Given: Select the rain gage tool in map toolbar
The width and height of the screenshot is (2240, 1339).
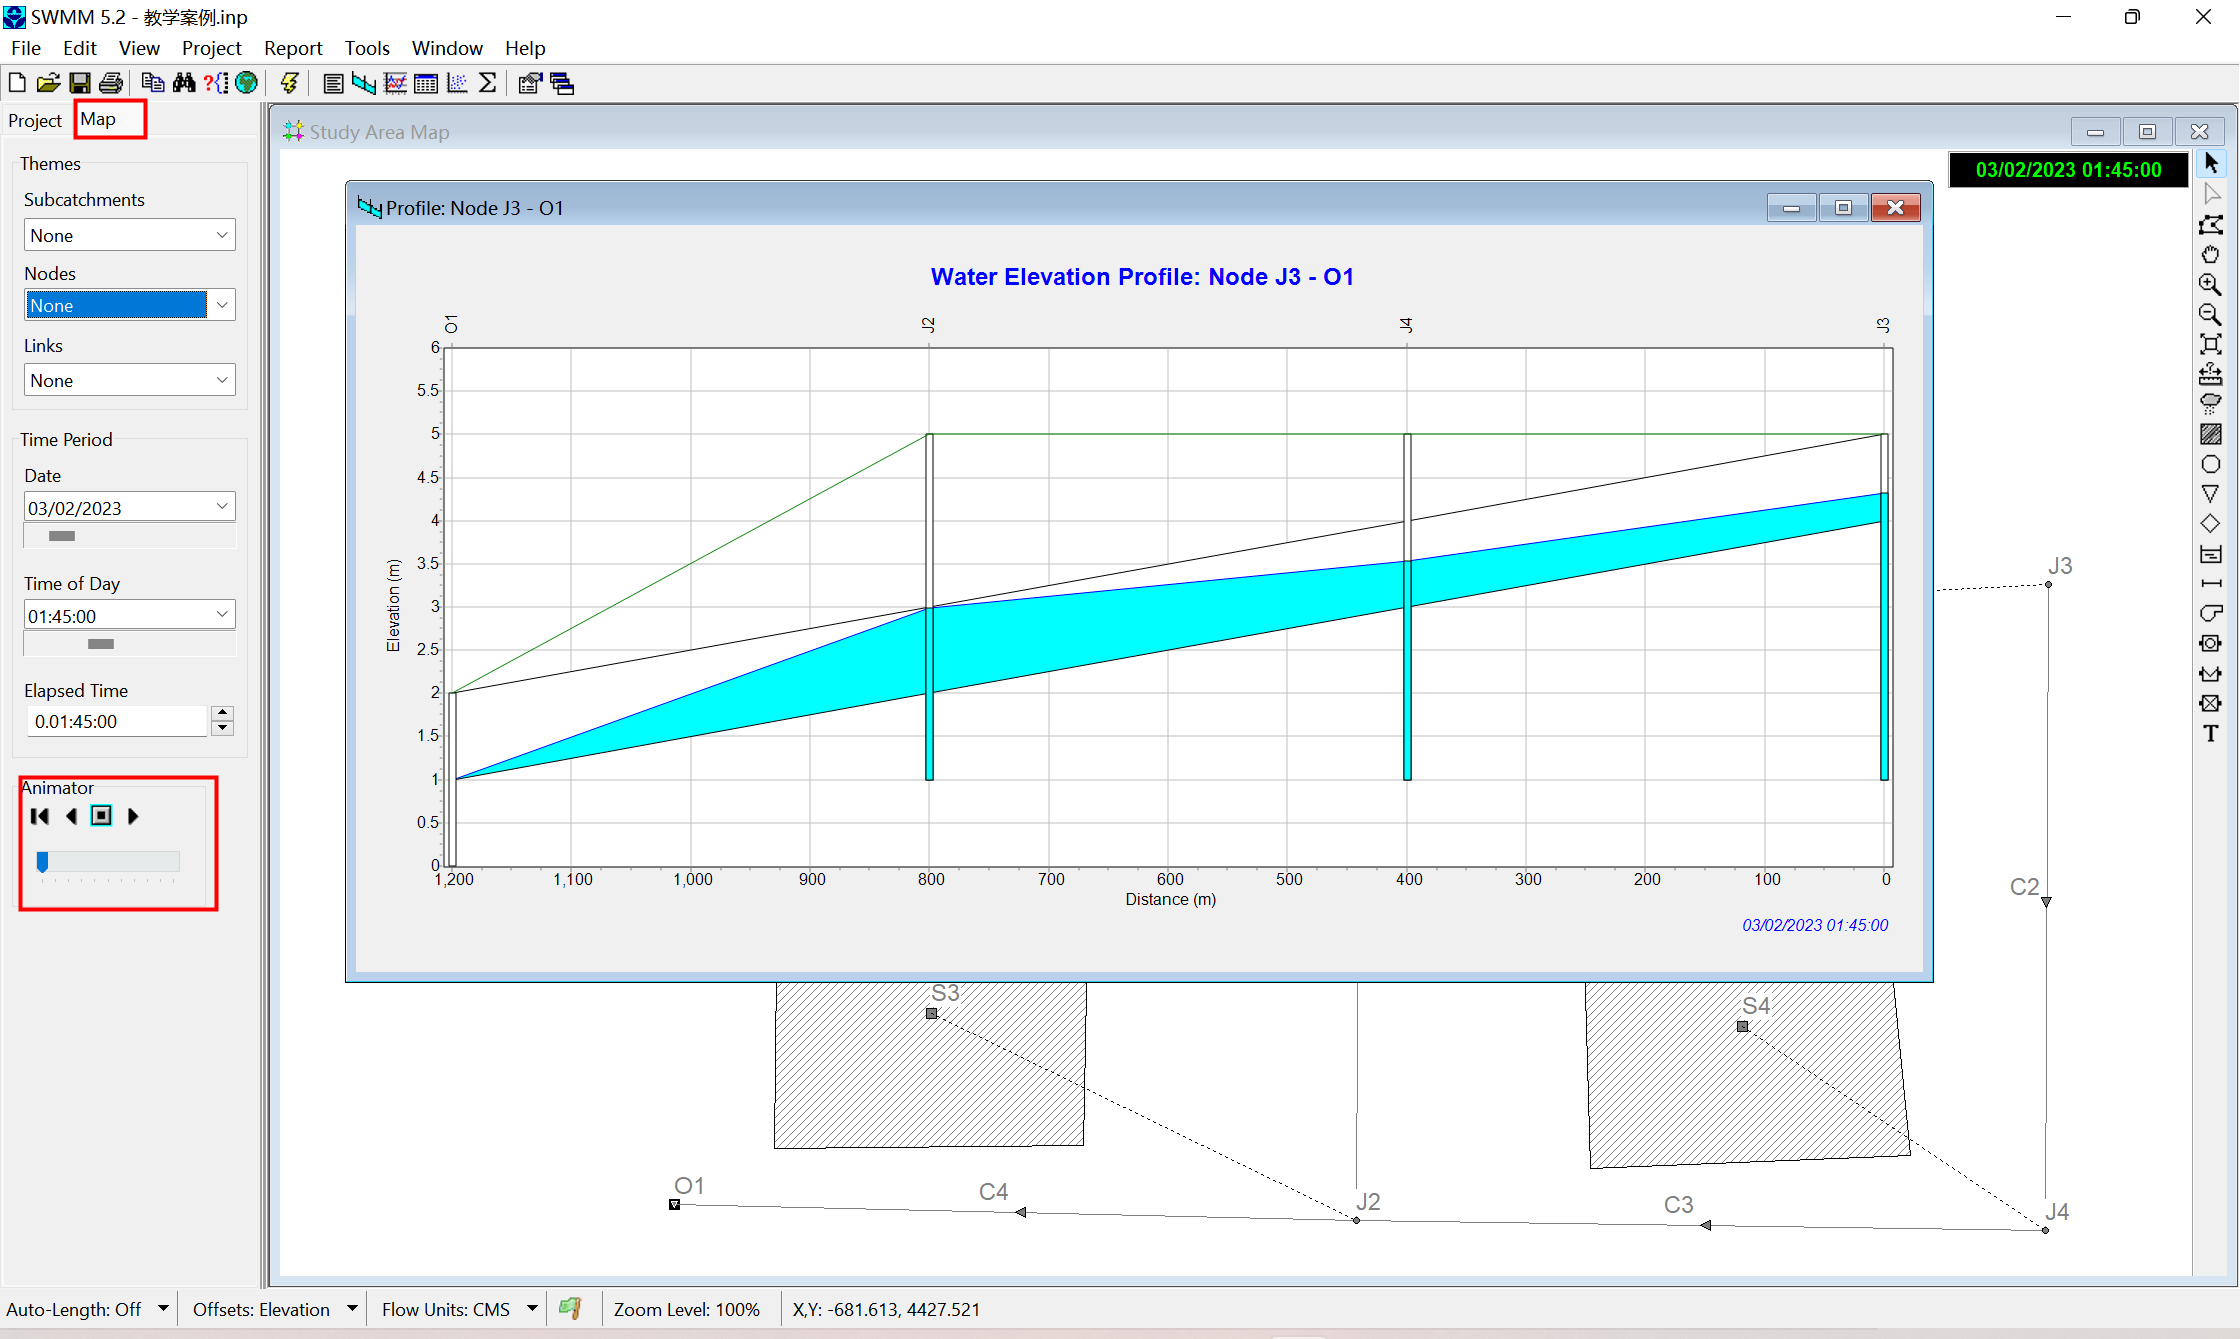Looking at the screenshot, I should click(x=2211, y=403).
